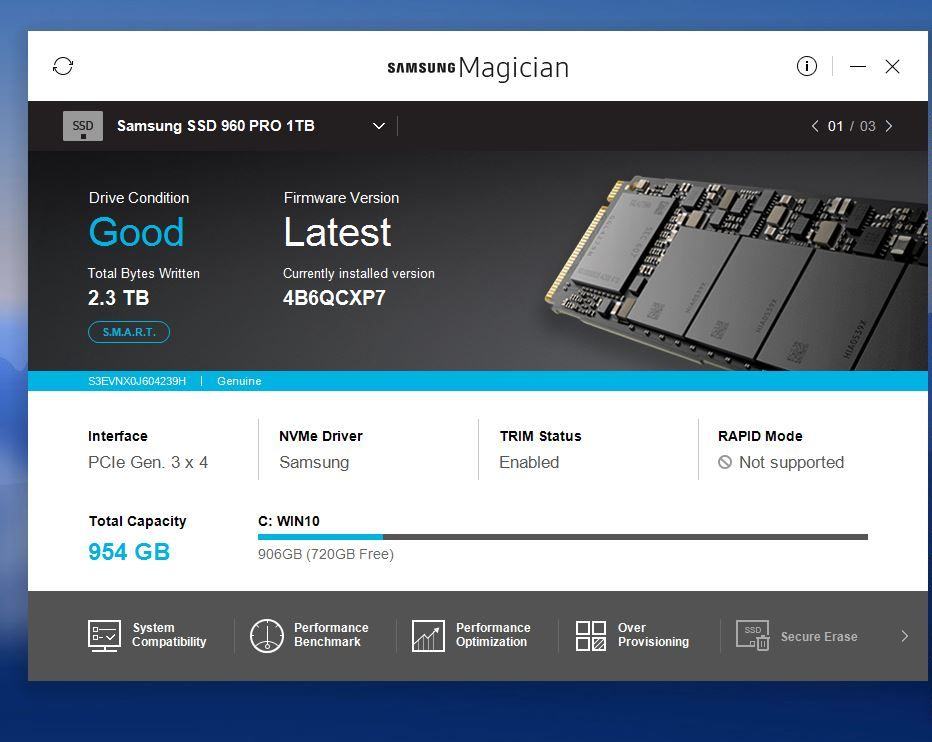Expand the drive selection dropdown arrow
Screen dimensions: 932x742
tap(379, 126)
